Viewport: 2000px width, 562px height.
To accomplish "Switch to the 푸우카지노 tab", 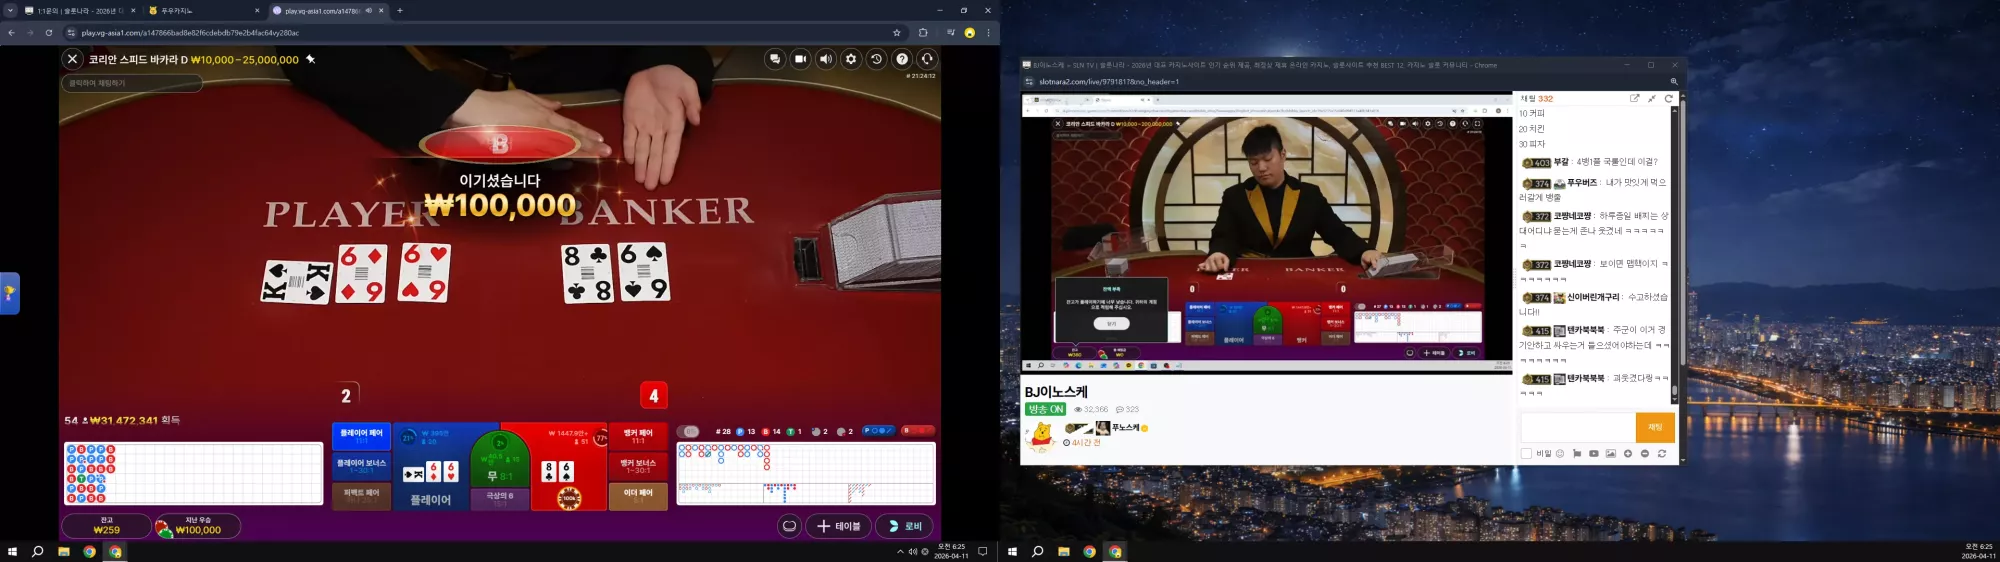I will pos(203,10).
